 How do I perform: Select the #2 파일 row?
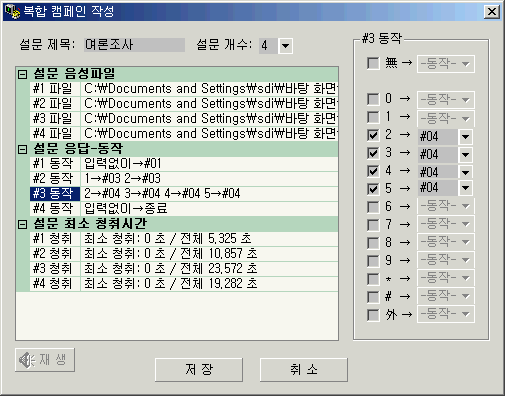pyautogui.click(x=184, y=104)
